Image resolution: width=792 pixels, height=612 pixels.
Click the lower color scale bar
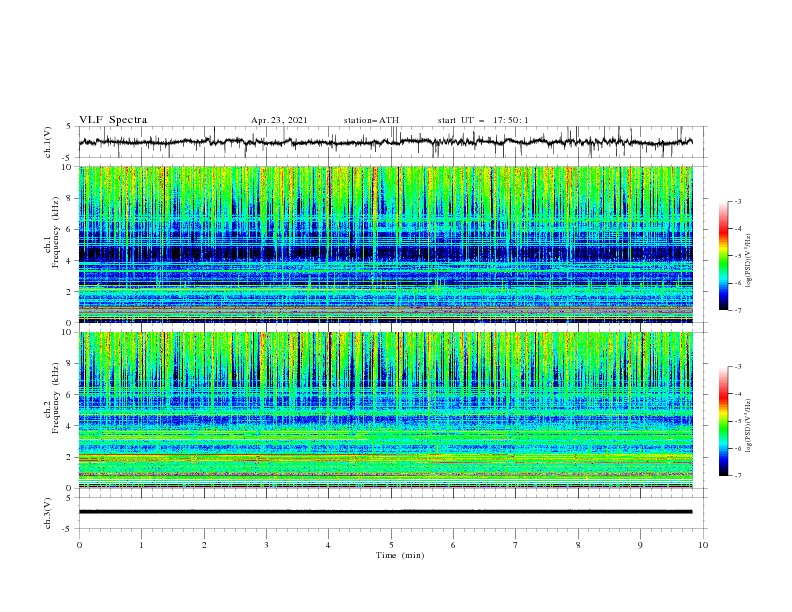723,421
